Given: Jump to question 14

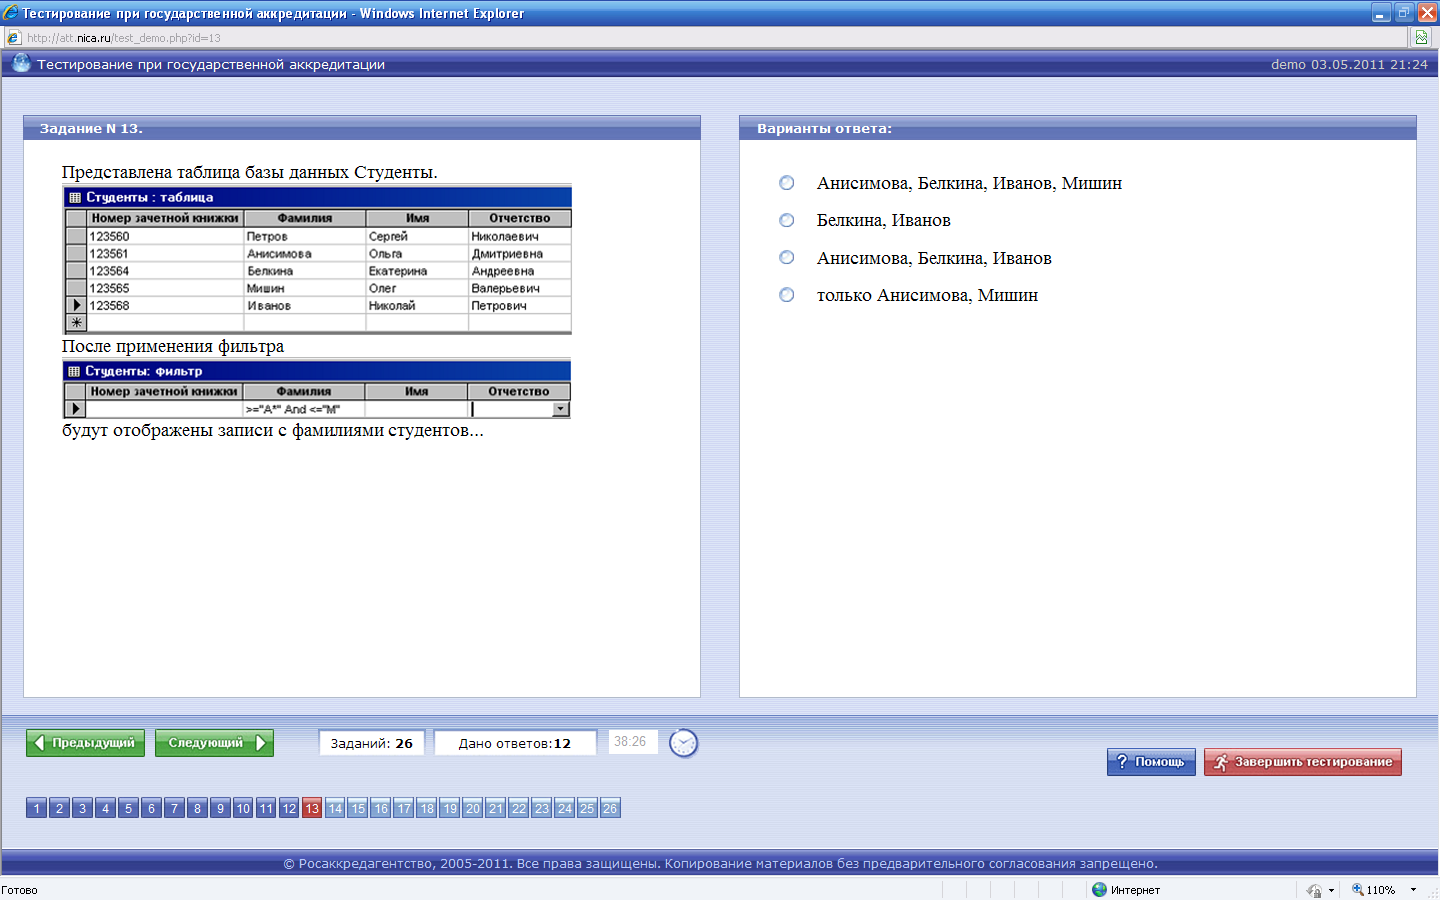Looking at the screenshot, I should tap(335, 808).
